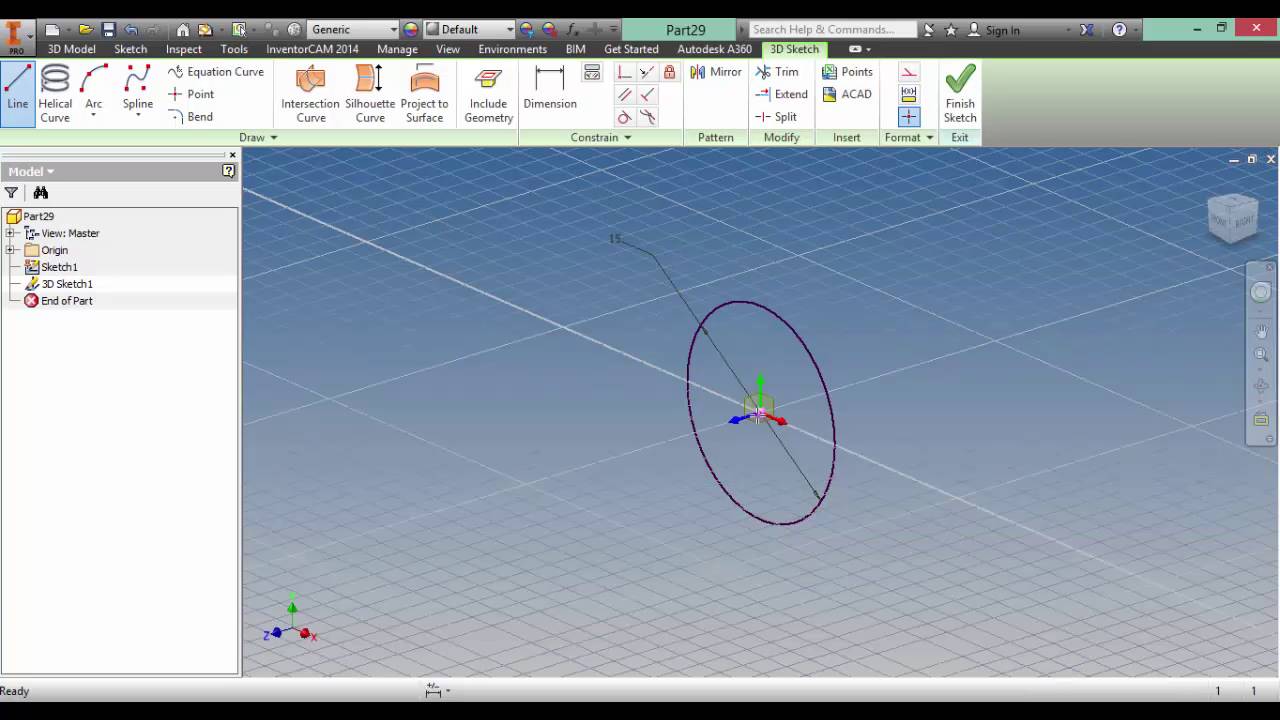The height and width of the screenshot is (720, 1280).
Task: Select Sketch1 in browser tree
Action: click(x=51, y=267)
